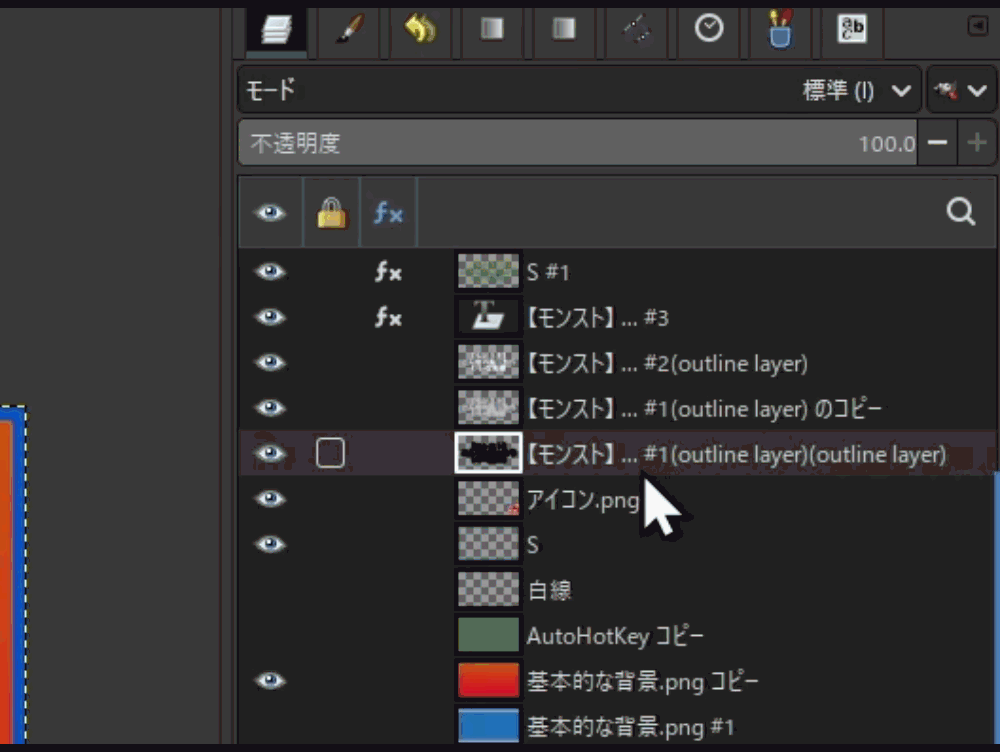Toggle lock checkbox on the selected layer
This screenshot has height=752, width=1000.
point(330,454)
